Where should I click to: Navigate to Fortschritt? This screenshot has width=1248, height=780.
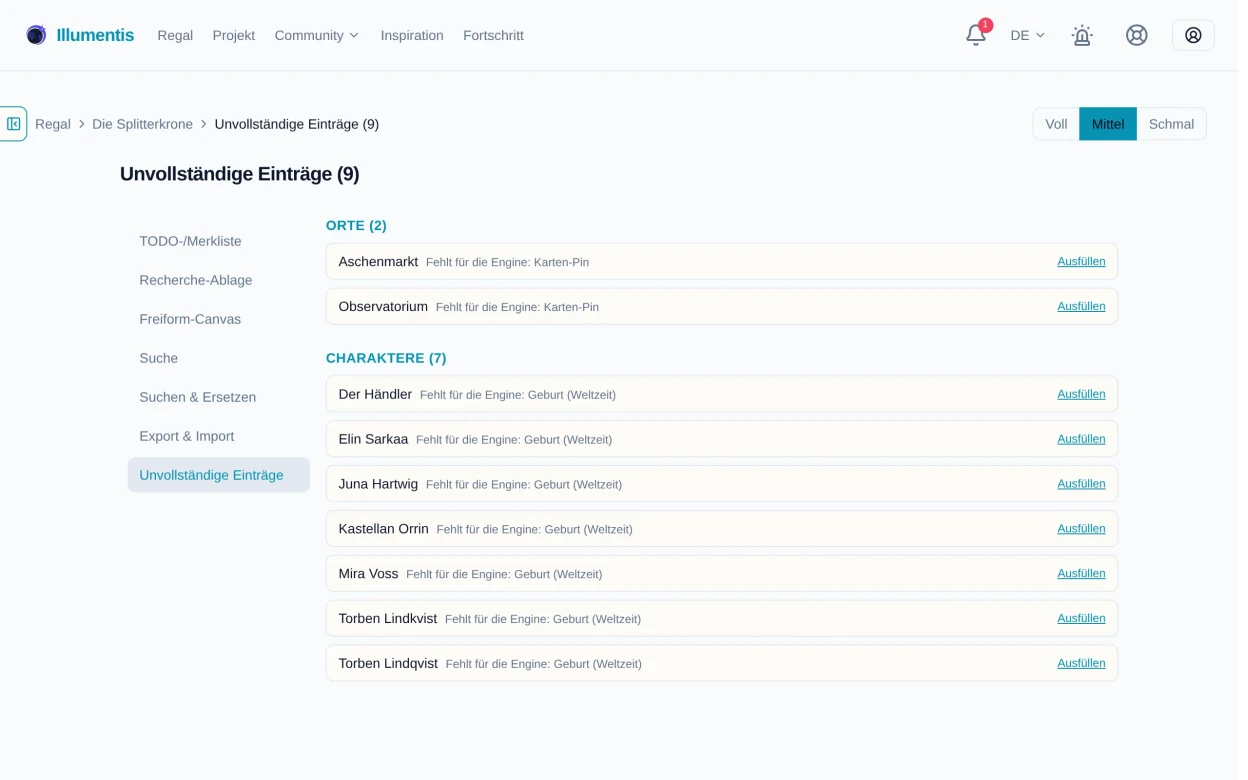coord(493,35)
